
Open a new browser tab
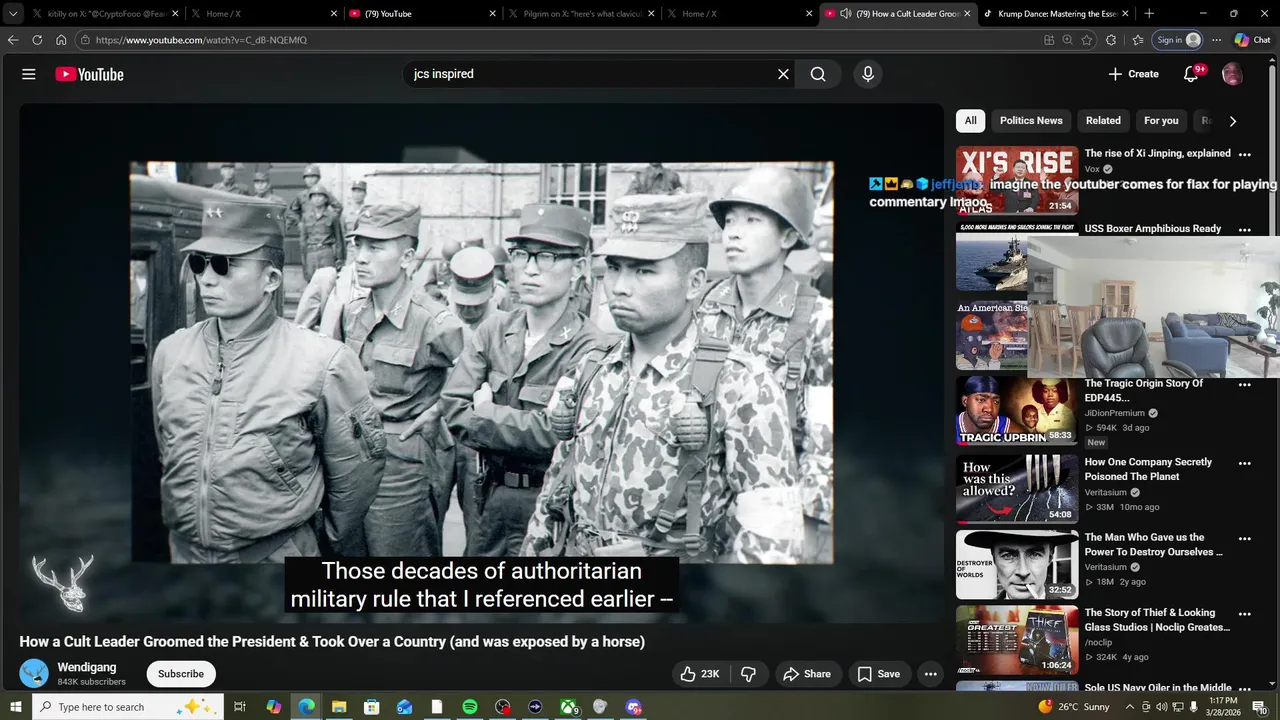click(x=1149, y=14)
